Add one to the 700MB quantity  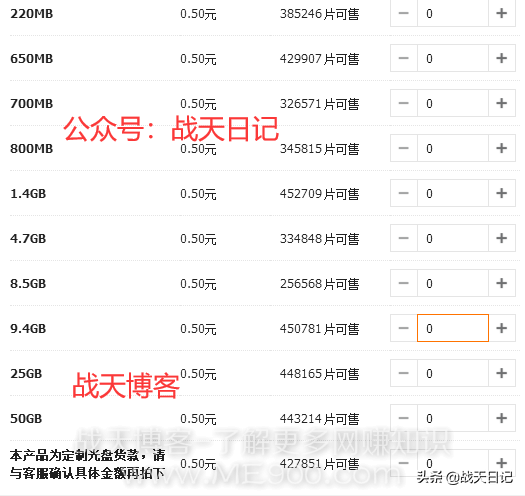502,103
